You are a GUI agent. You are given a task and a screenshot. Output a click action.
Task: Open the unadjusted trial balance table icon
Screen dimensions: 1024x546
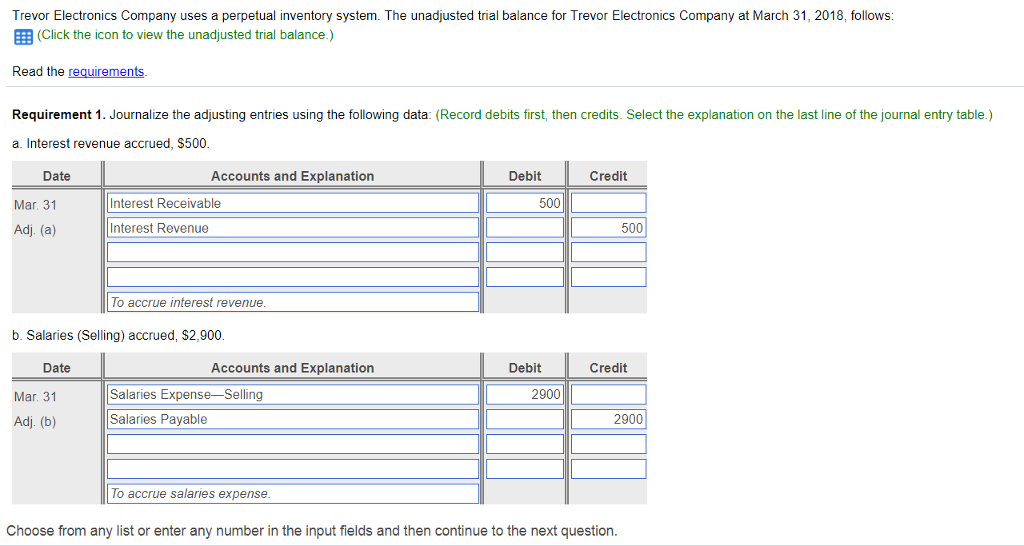23,37
